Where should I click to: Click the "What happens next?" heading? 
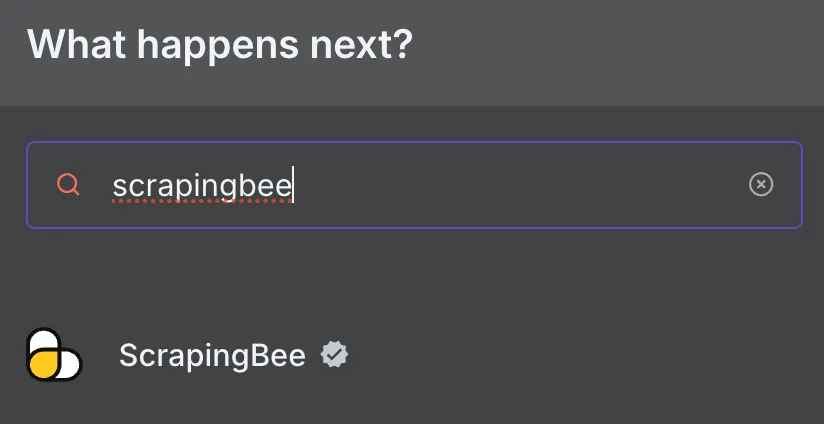pyautogui.click(x=219, y=45)
